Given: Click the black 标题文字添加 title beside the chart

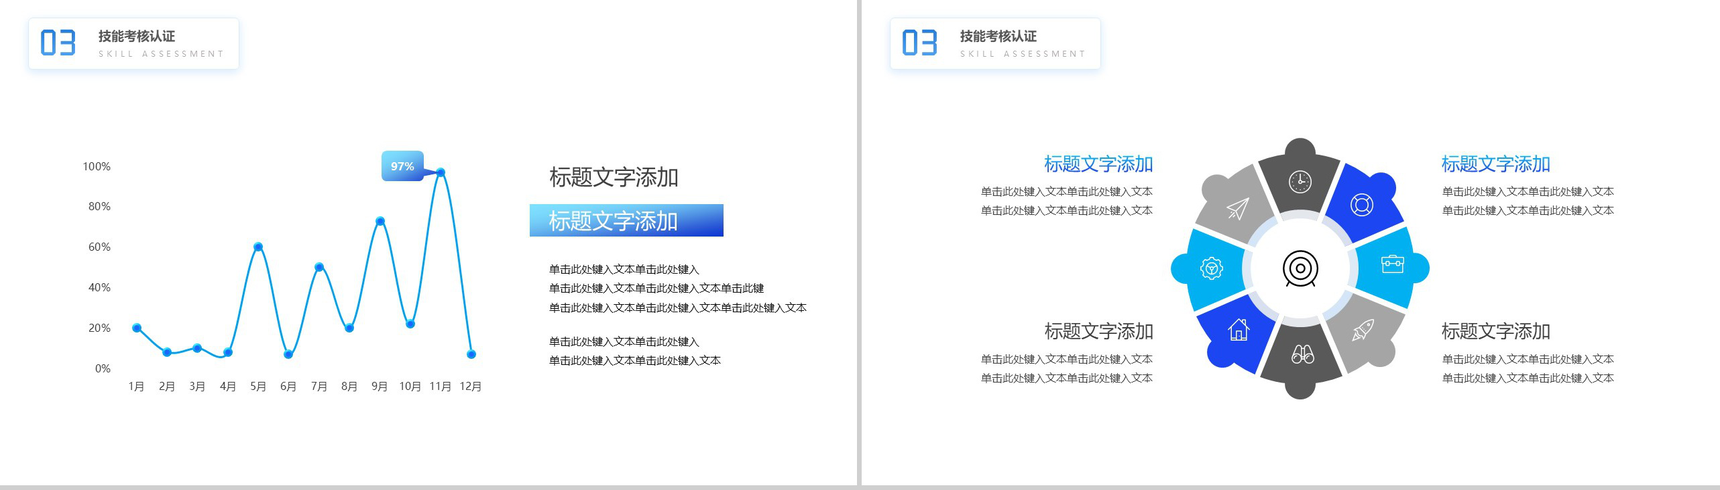Looking at the screenshot, I should [613, 178].
